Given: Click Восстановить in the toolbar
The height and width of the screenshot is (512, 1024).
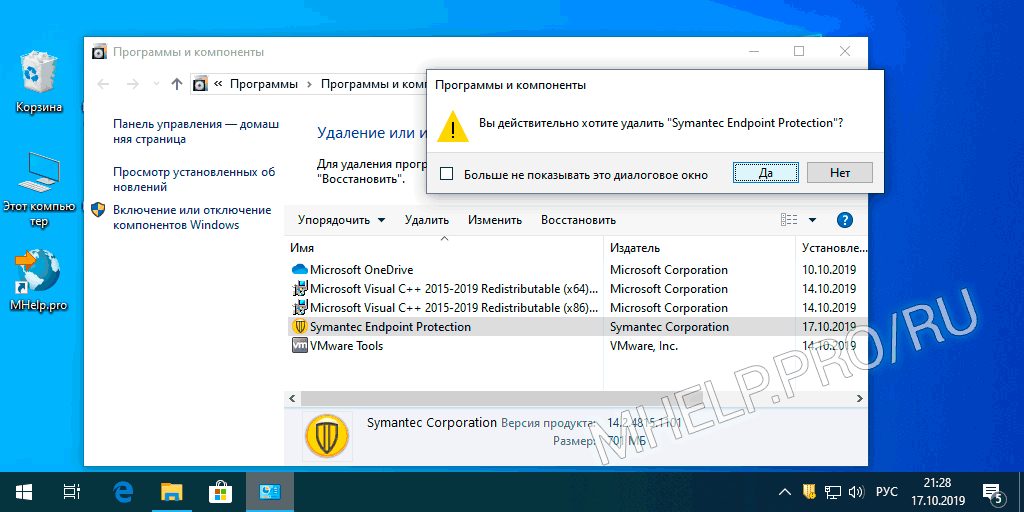Looking at the screenshot, I should point(578,220).
